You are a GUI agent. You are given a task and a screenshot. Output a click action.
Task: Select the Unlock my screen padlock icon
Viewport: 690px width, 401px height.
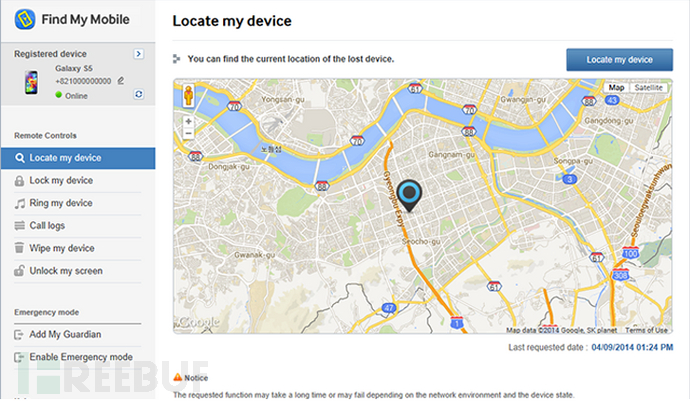(x=19, y=270)
